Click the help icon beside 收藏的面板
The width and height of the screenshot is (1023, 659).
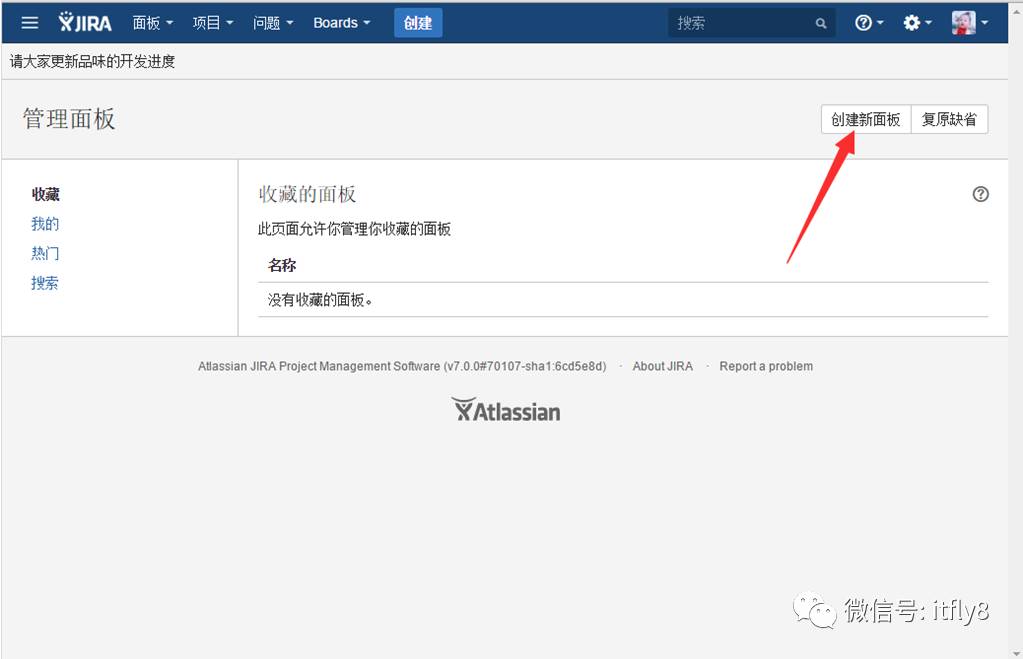(x=980, y=194)
